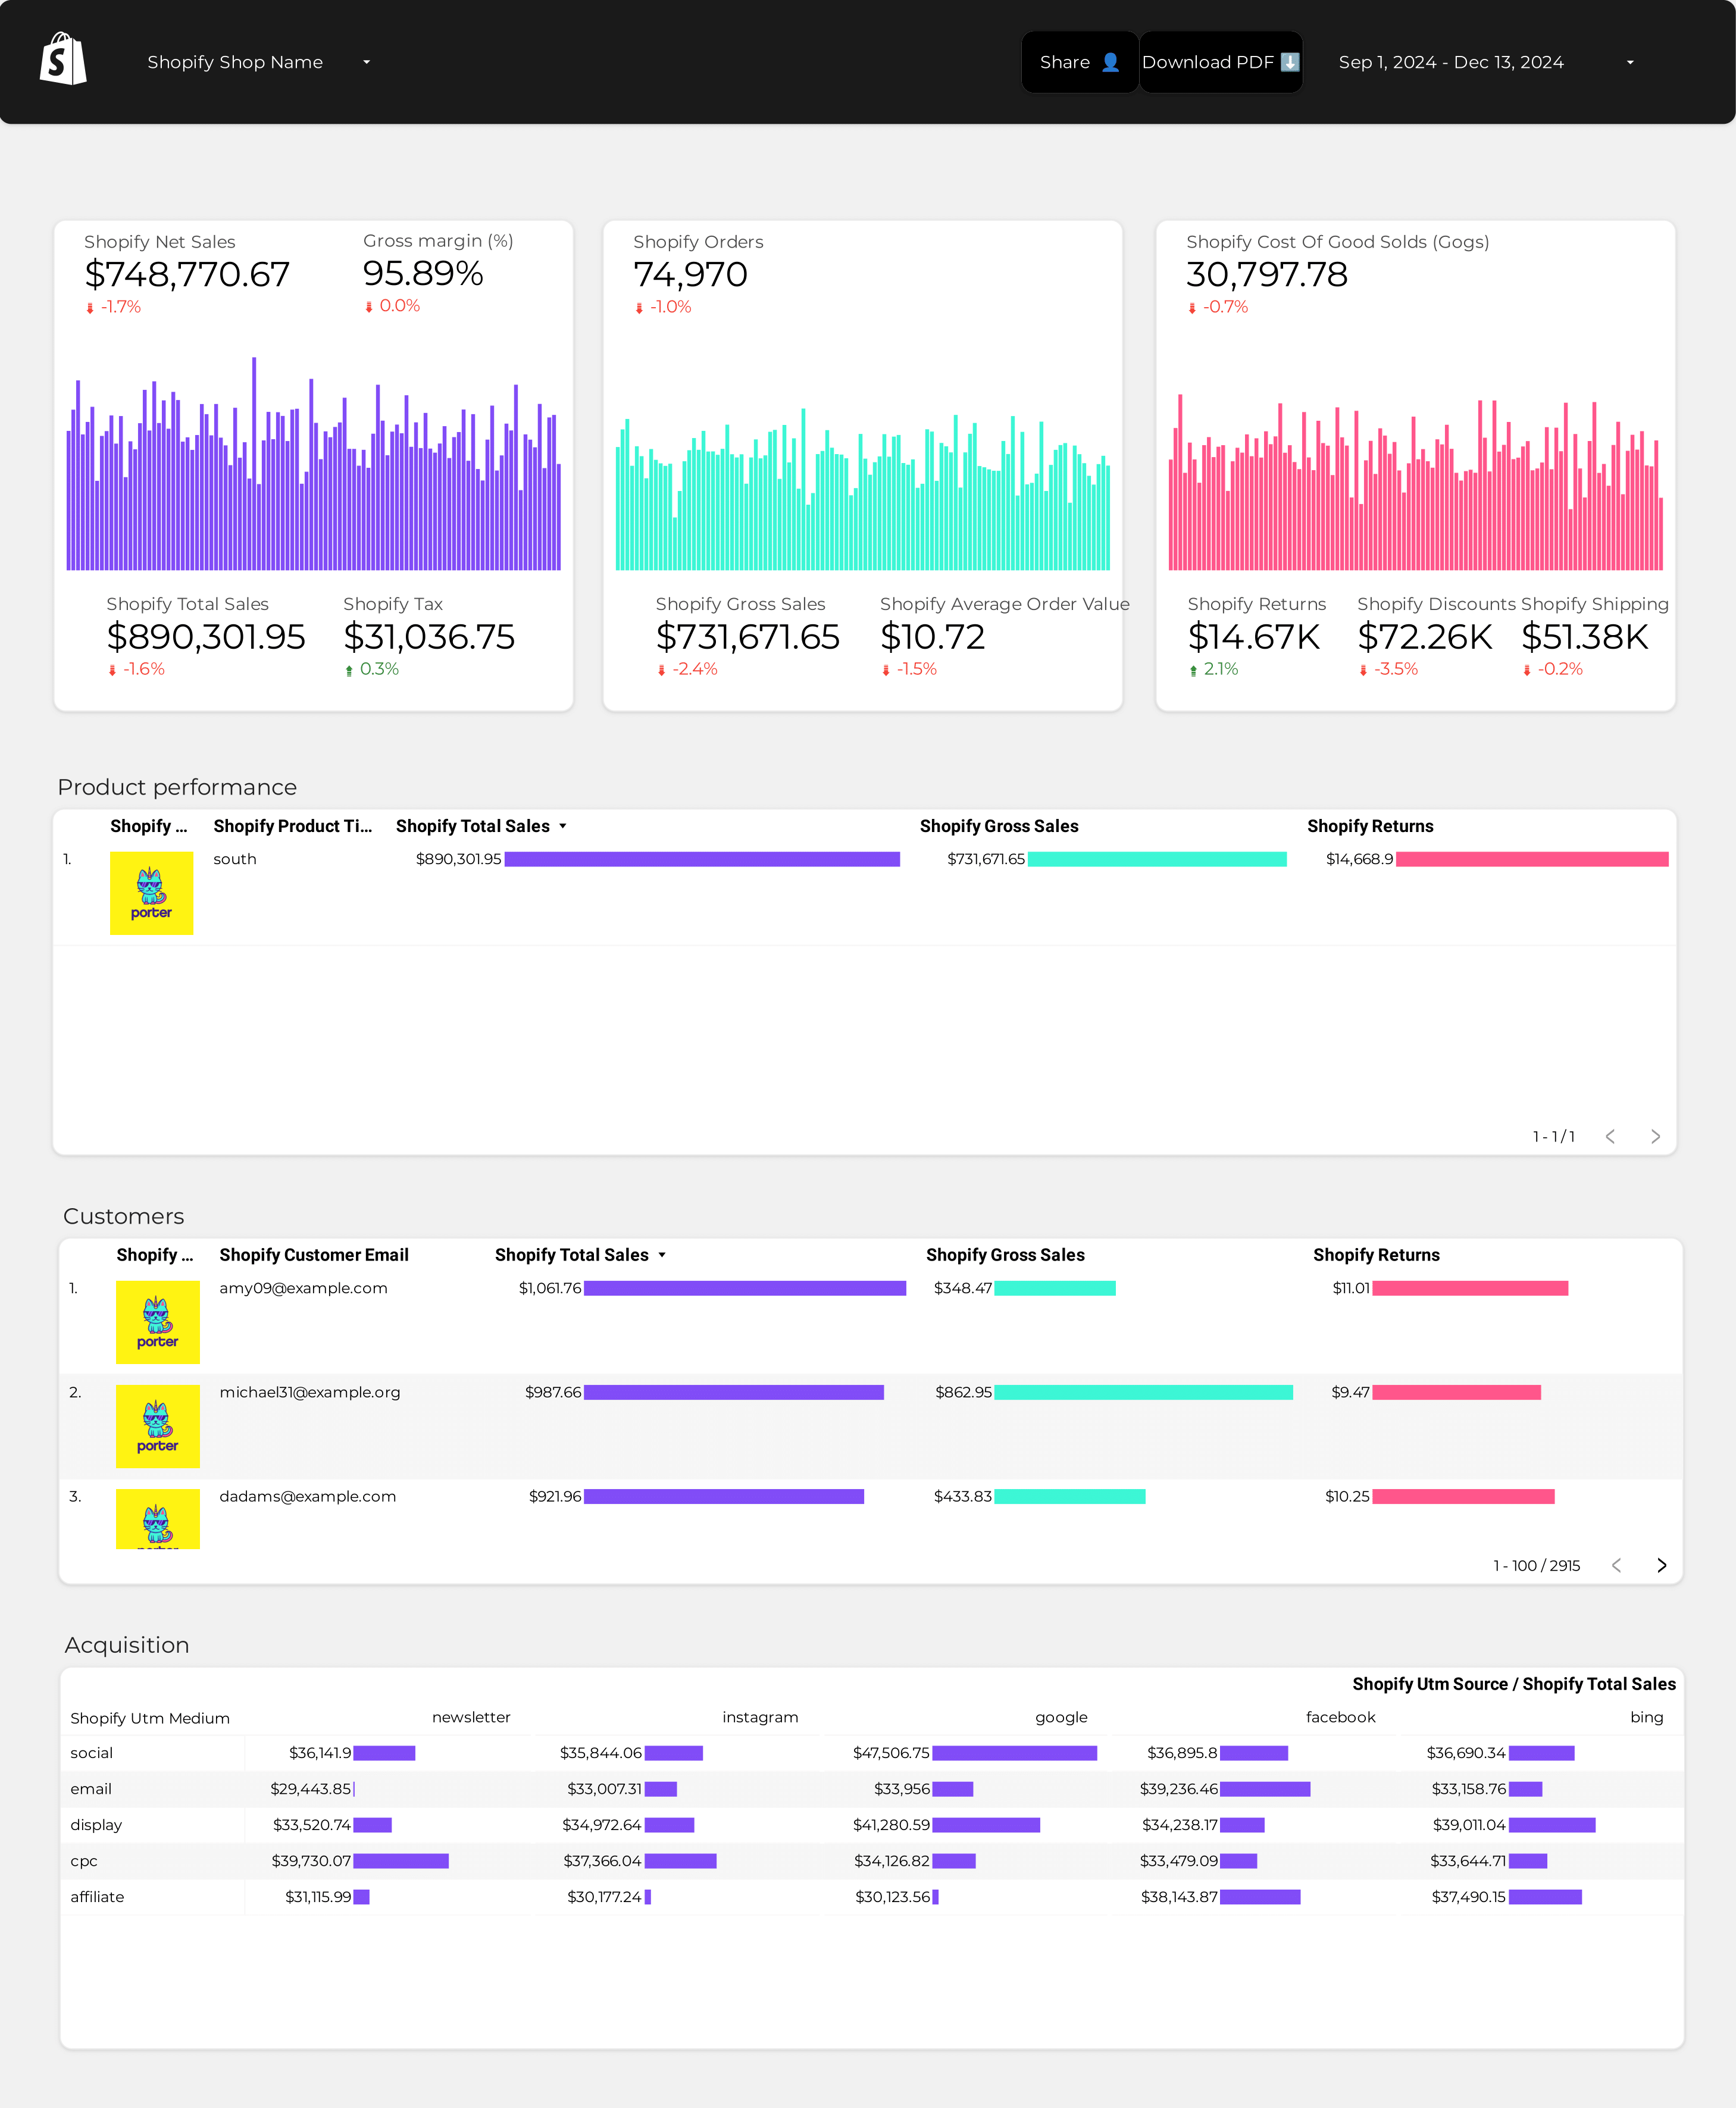Click the Cost of Goods Sold value 30,797.78
The image size is (1736, 2108).
(x=1267, y=274)
